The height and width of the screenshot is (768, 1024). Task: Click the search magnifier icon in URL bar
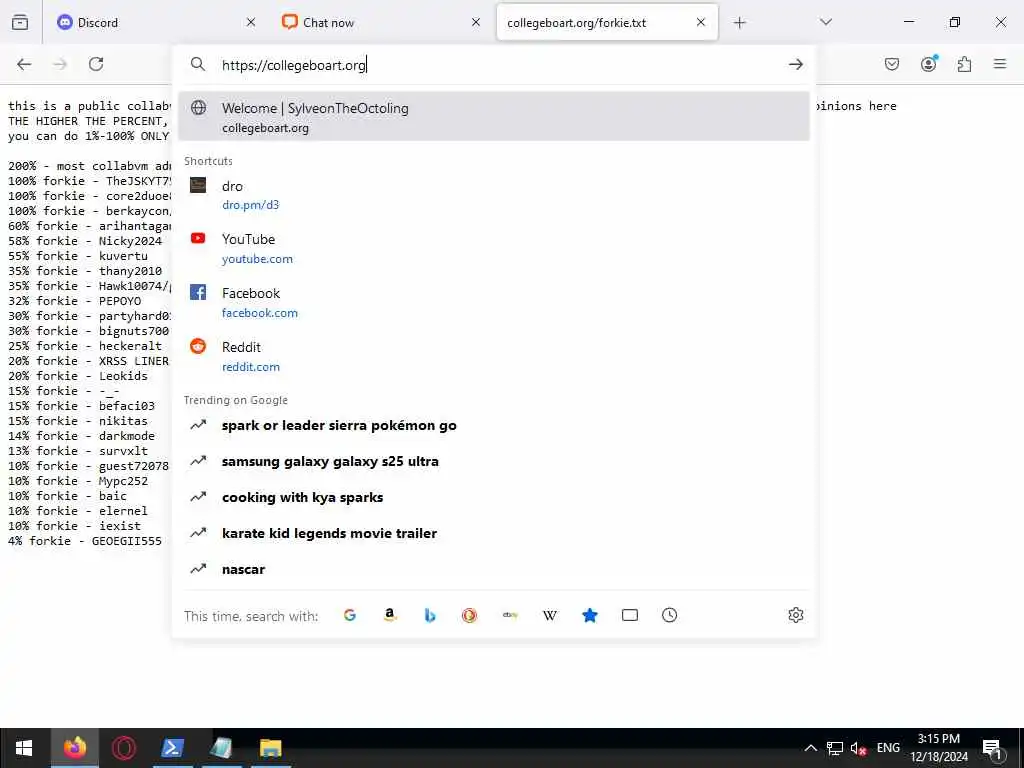pyautogui.click(x=198, y=64)
